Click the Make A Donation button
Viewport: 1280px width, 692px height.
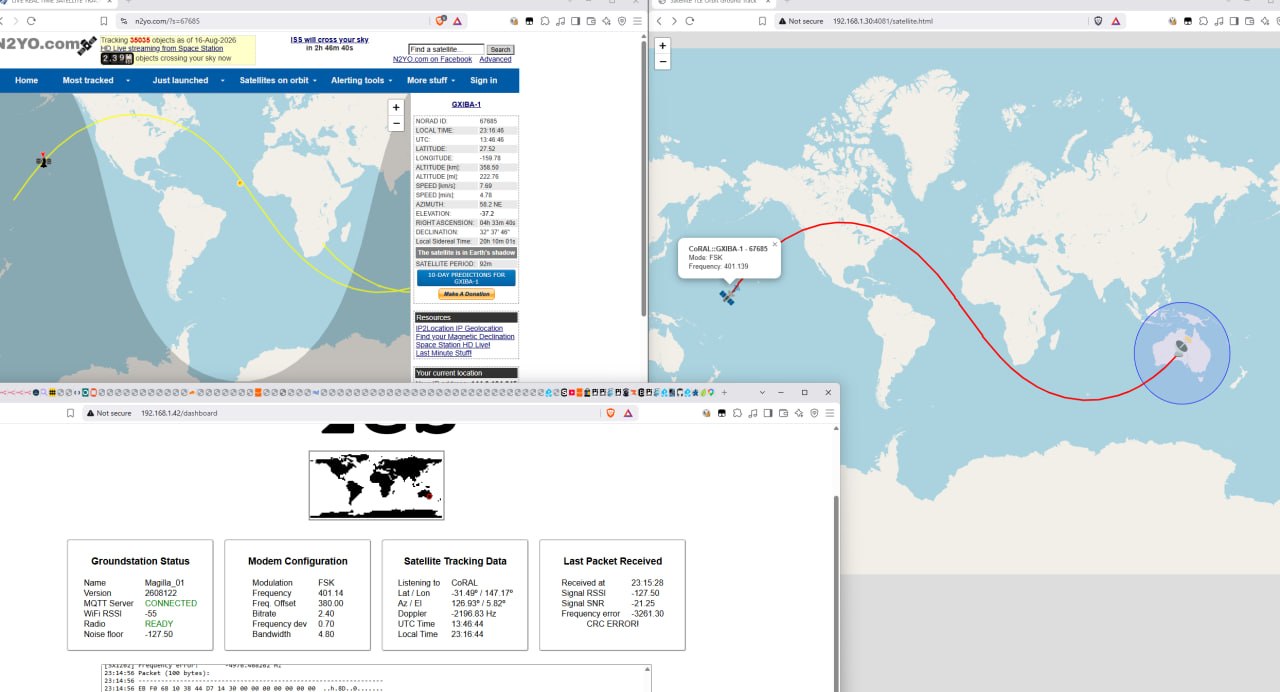(x=466, y=294)
